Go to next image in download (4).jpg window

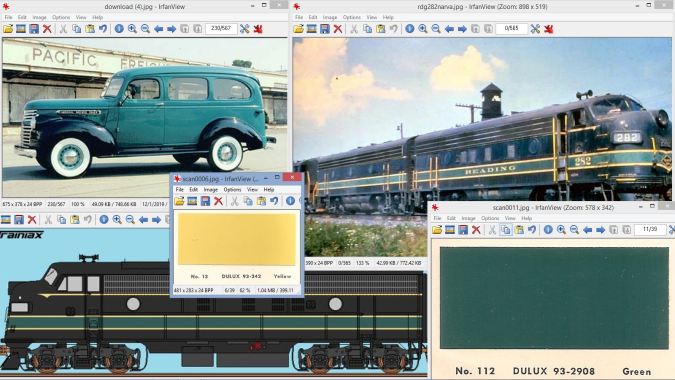tap(171, 29)
